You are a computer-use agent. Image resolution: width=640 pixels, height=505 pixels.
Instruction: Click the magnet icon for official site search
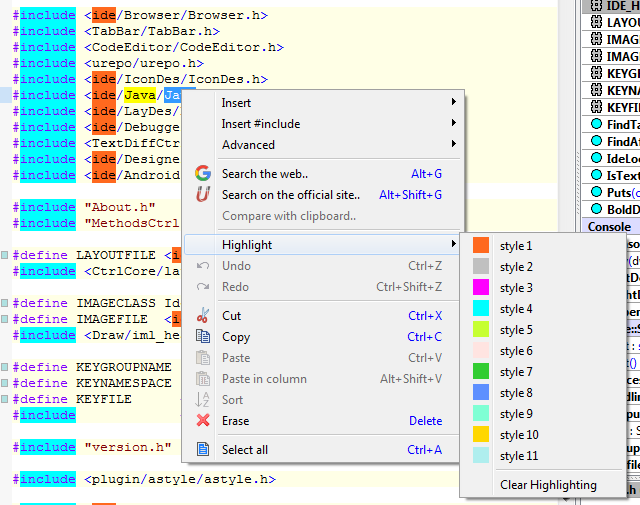(203, 195)
